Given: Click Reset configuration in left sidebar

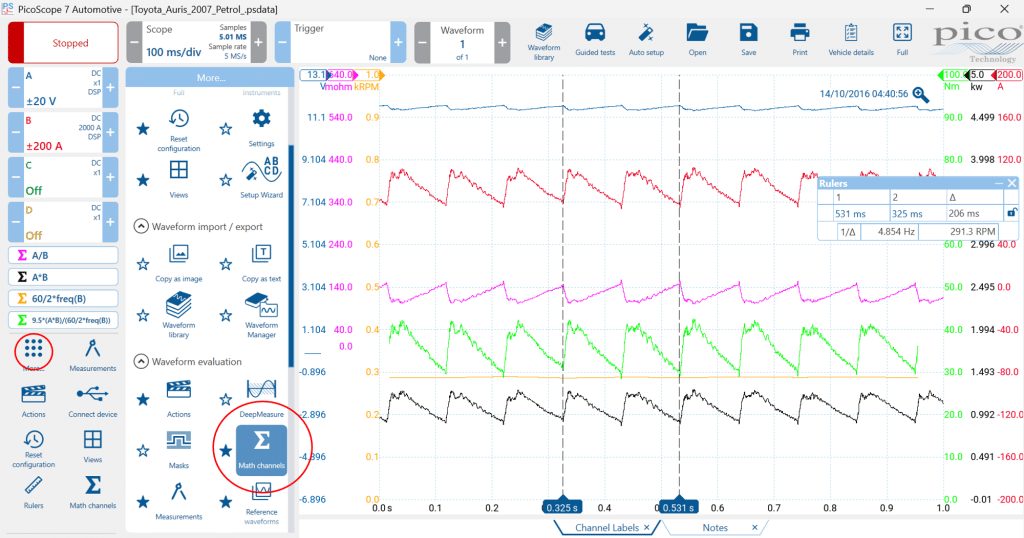Looking at the screenshot, I should (x=33, y=449).
